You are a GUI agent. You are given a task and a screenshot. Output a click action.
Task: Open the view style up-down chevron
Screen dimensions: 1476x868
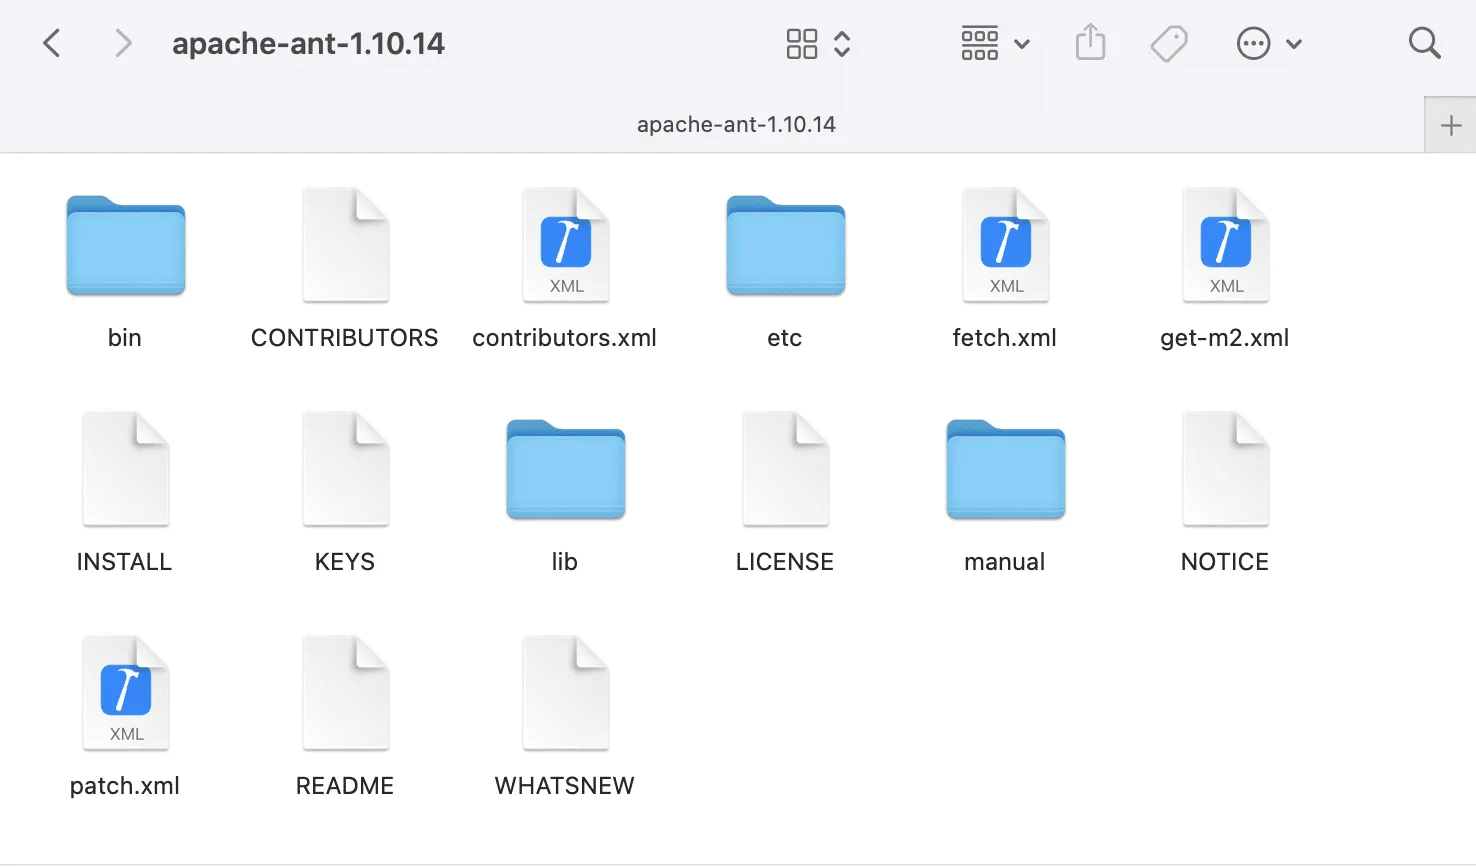click(842, 43)
